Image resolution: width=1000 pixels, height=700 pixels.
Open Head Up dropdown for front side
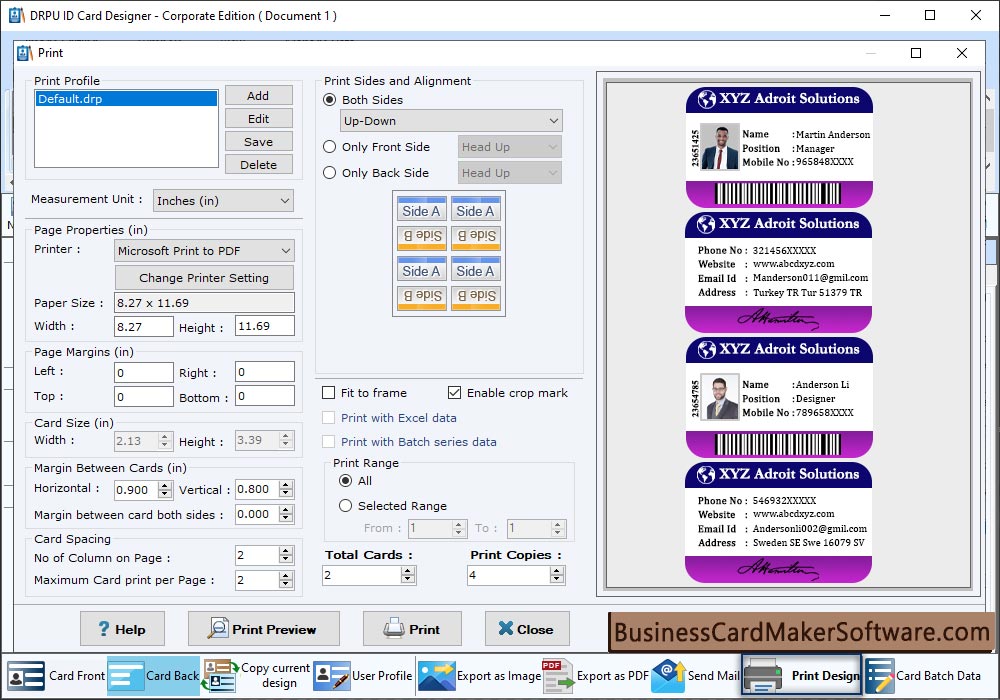tap(510, 147)
